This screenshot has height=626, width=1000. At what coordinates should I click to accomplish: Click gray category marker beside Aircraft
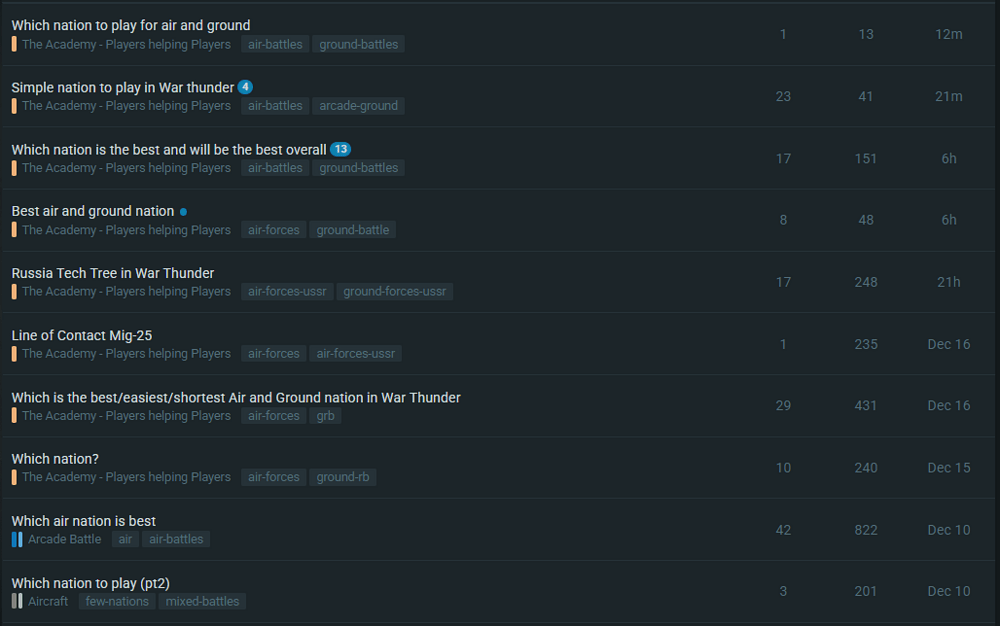[x=17, y=601]
